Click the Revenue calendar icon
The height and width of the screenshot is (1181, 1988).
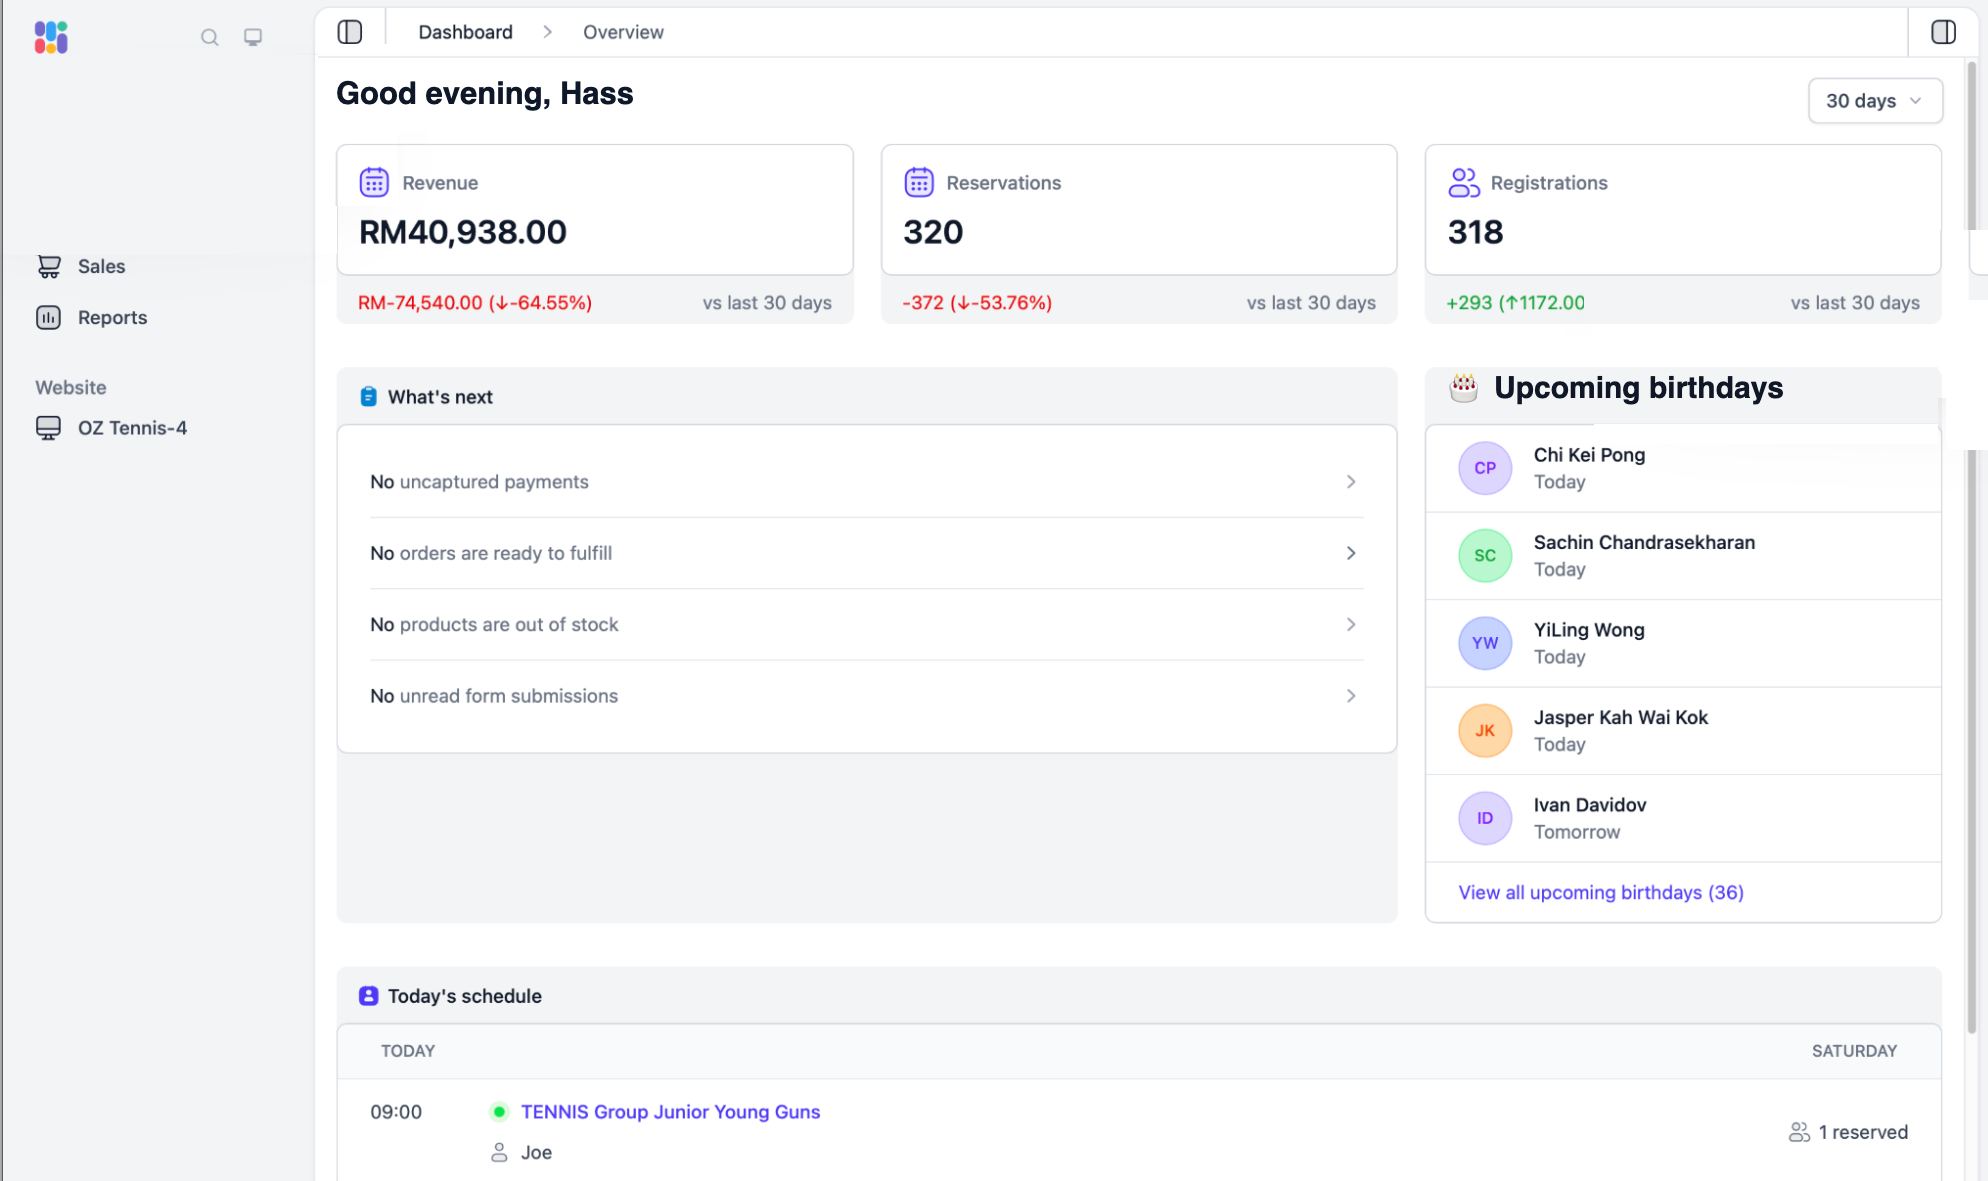374,182
